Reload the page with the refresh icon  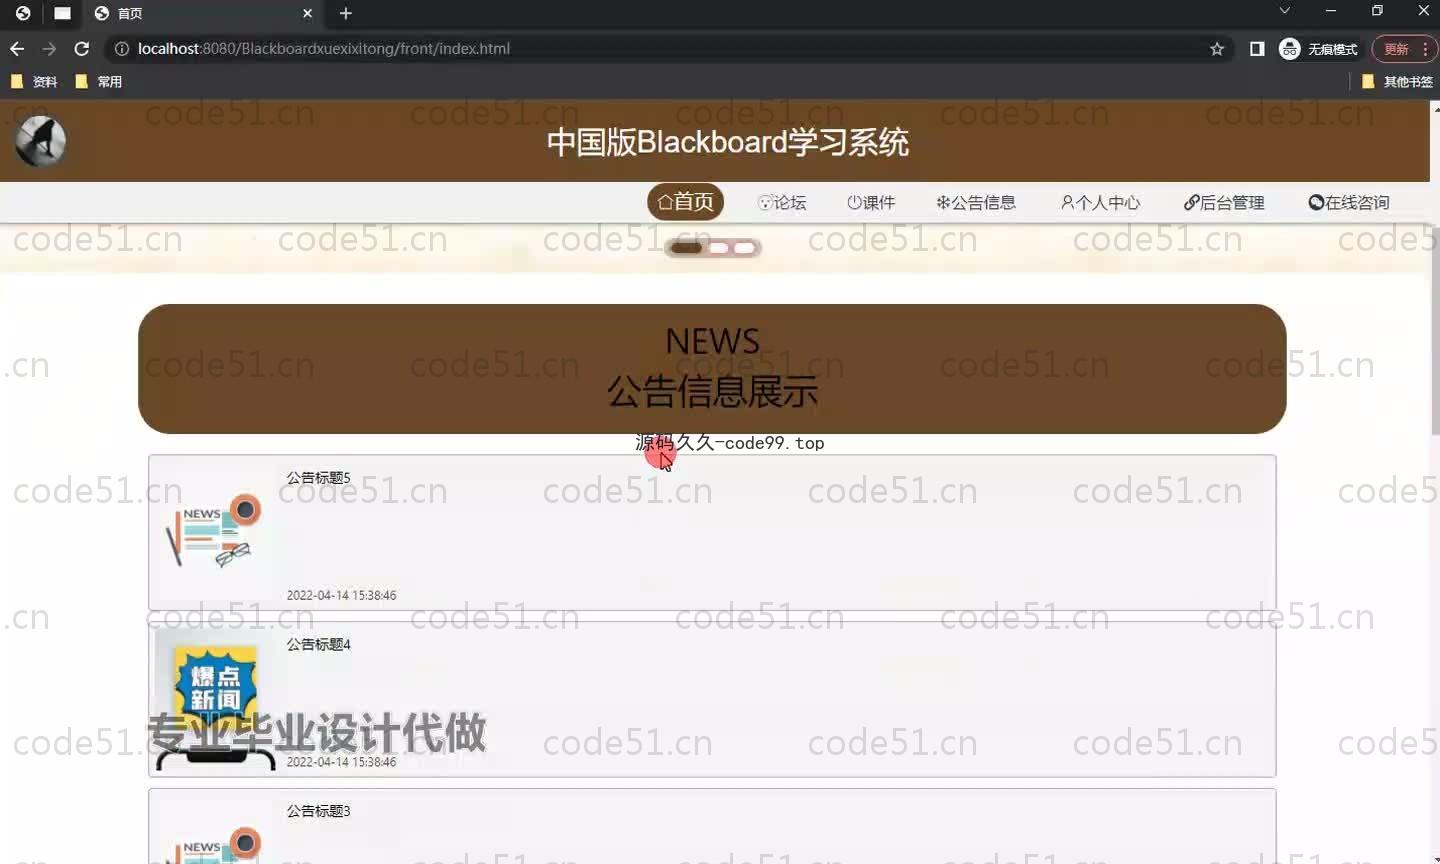coord(82,48)
